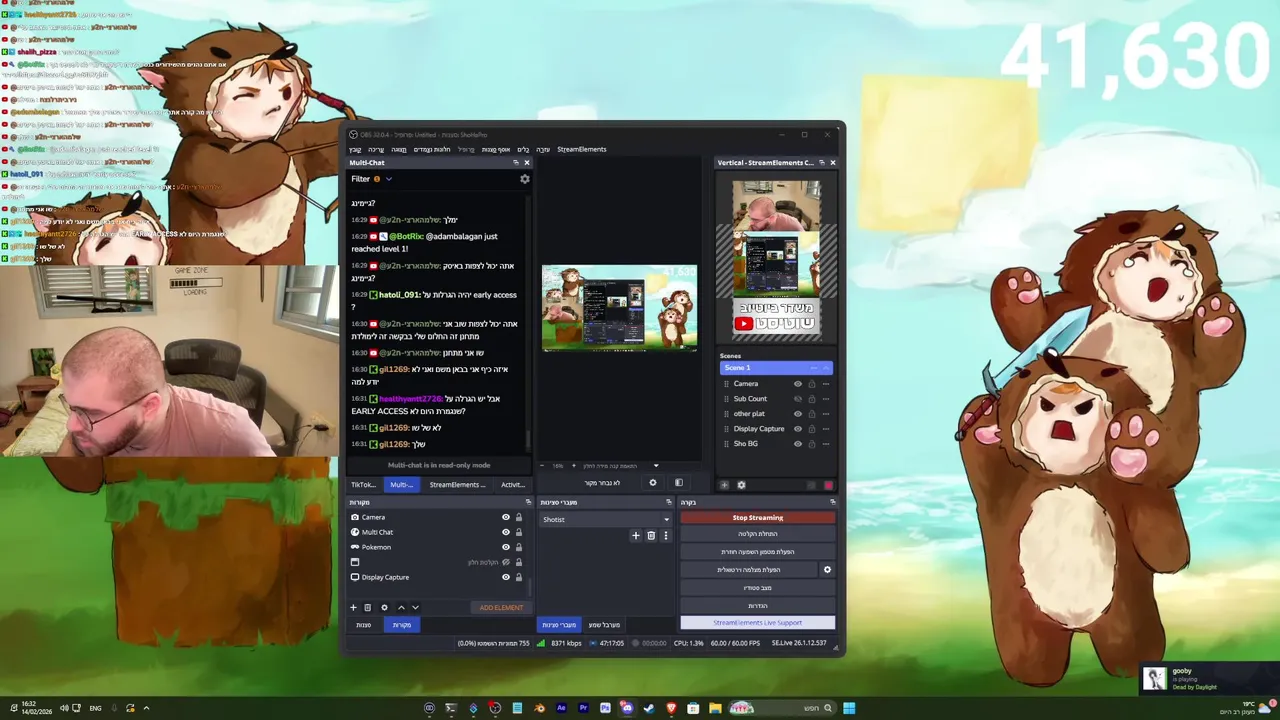Open StreamElements Live Support link
The height and width of the screenshot is (720, 1280).
[x=757, y=623]
